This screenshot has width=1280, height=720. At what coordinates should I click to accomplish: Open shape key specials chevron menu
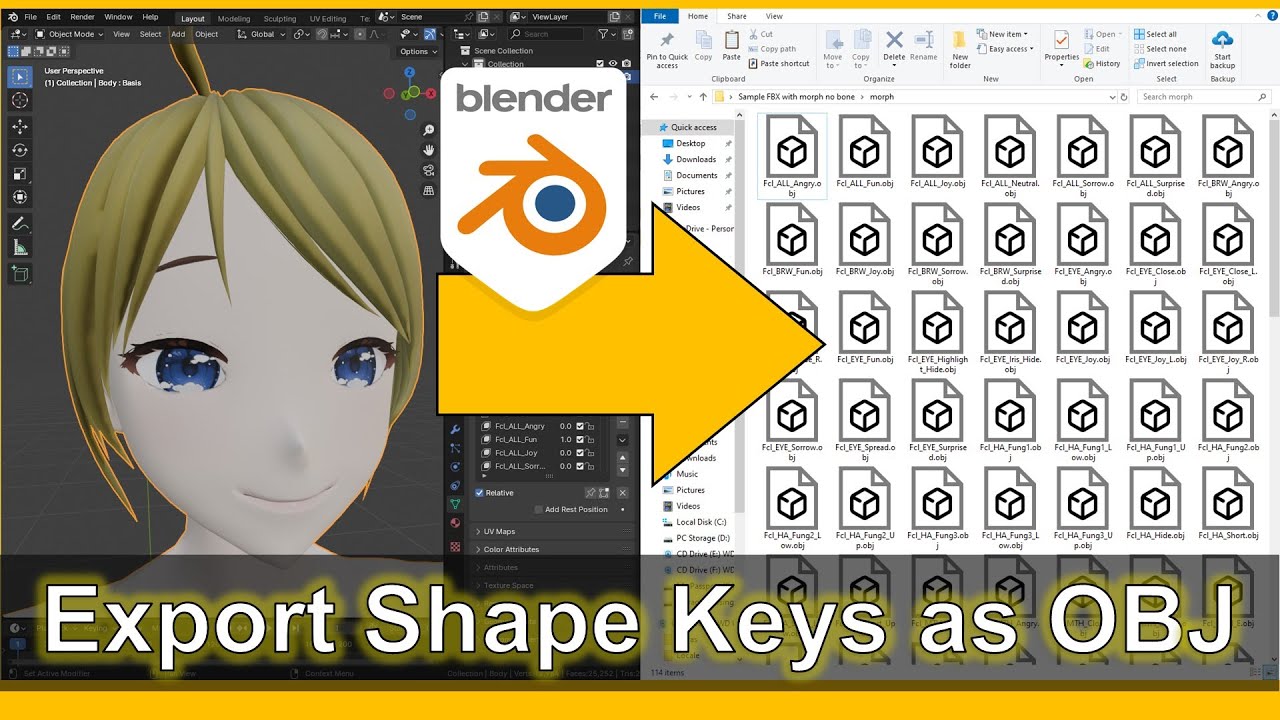[622, 441]
